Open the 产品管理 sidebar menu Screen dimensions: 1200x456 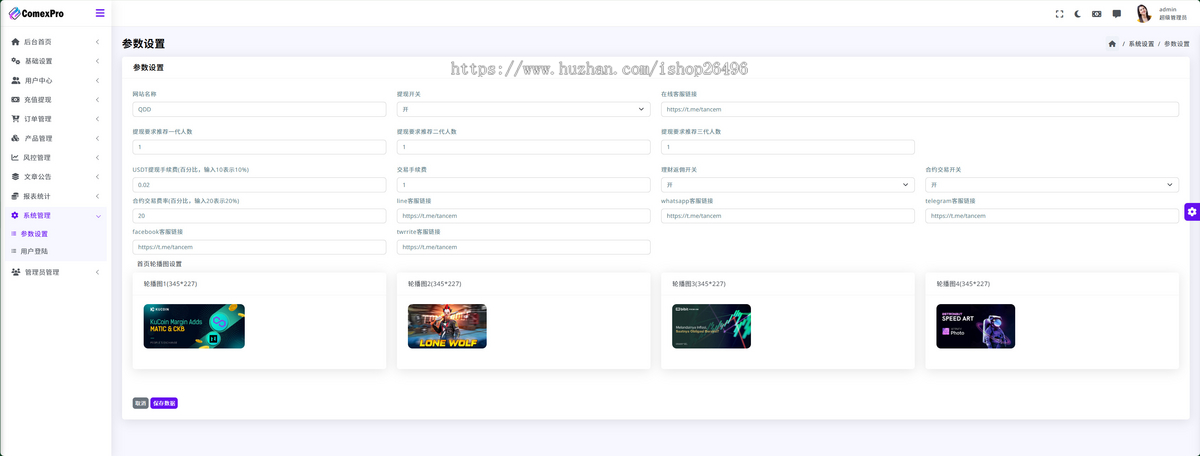[55, 138]
